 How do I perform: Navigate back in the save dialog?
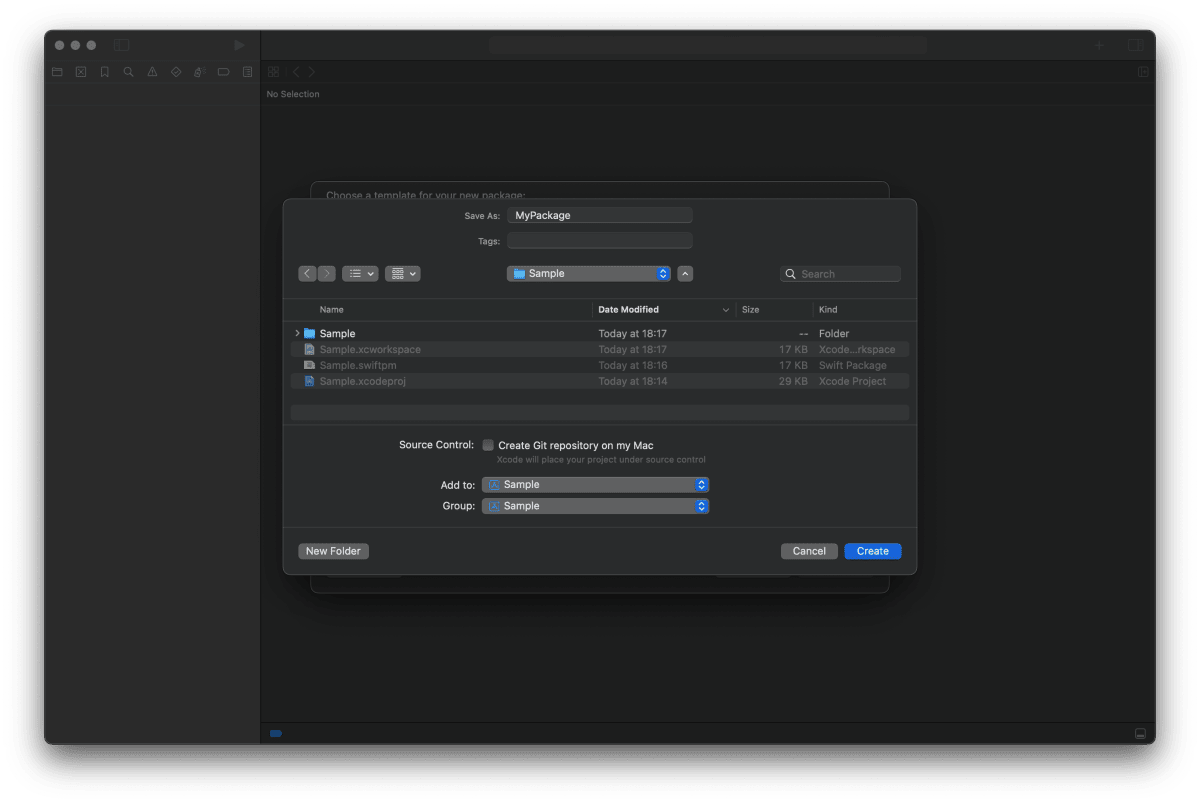coord(307,273)
